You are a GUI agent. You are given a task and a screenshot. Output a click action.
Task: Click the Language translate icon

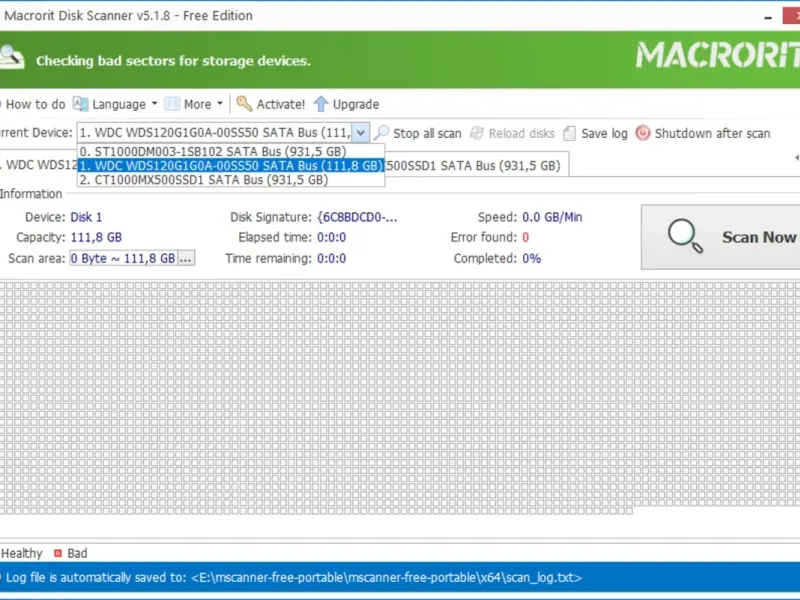[80, 104]
